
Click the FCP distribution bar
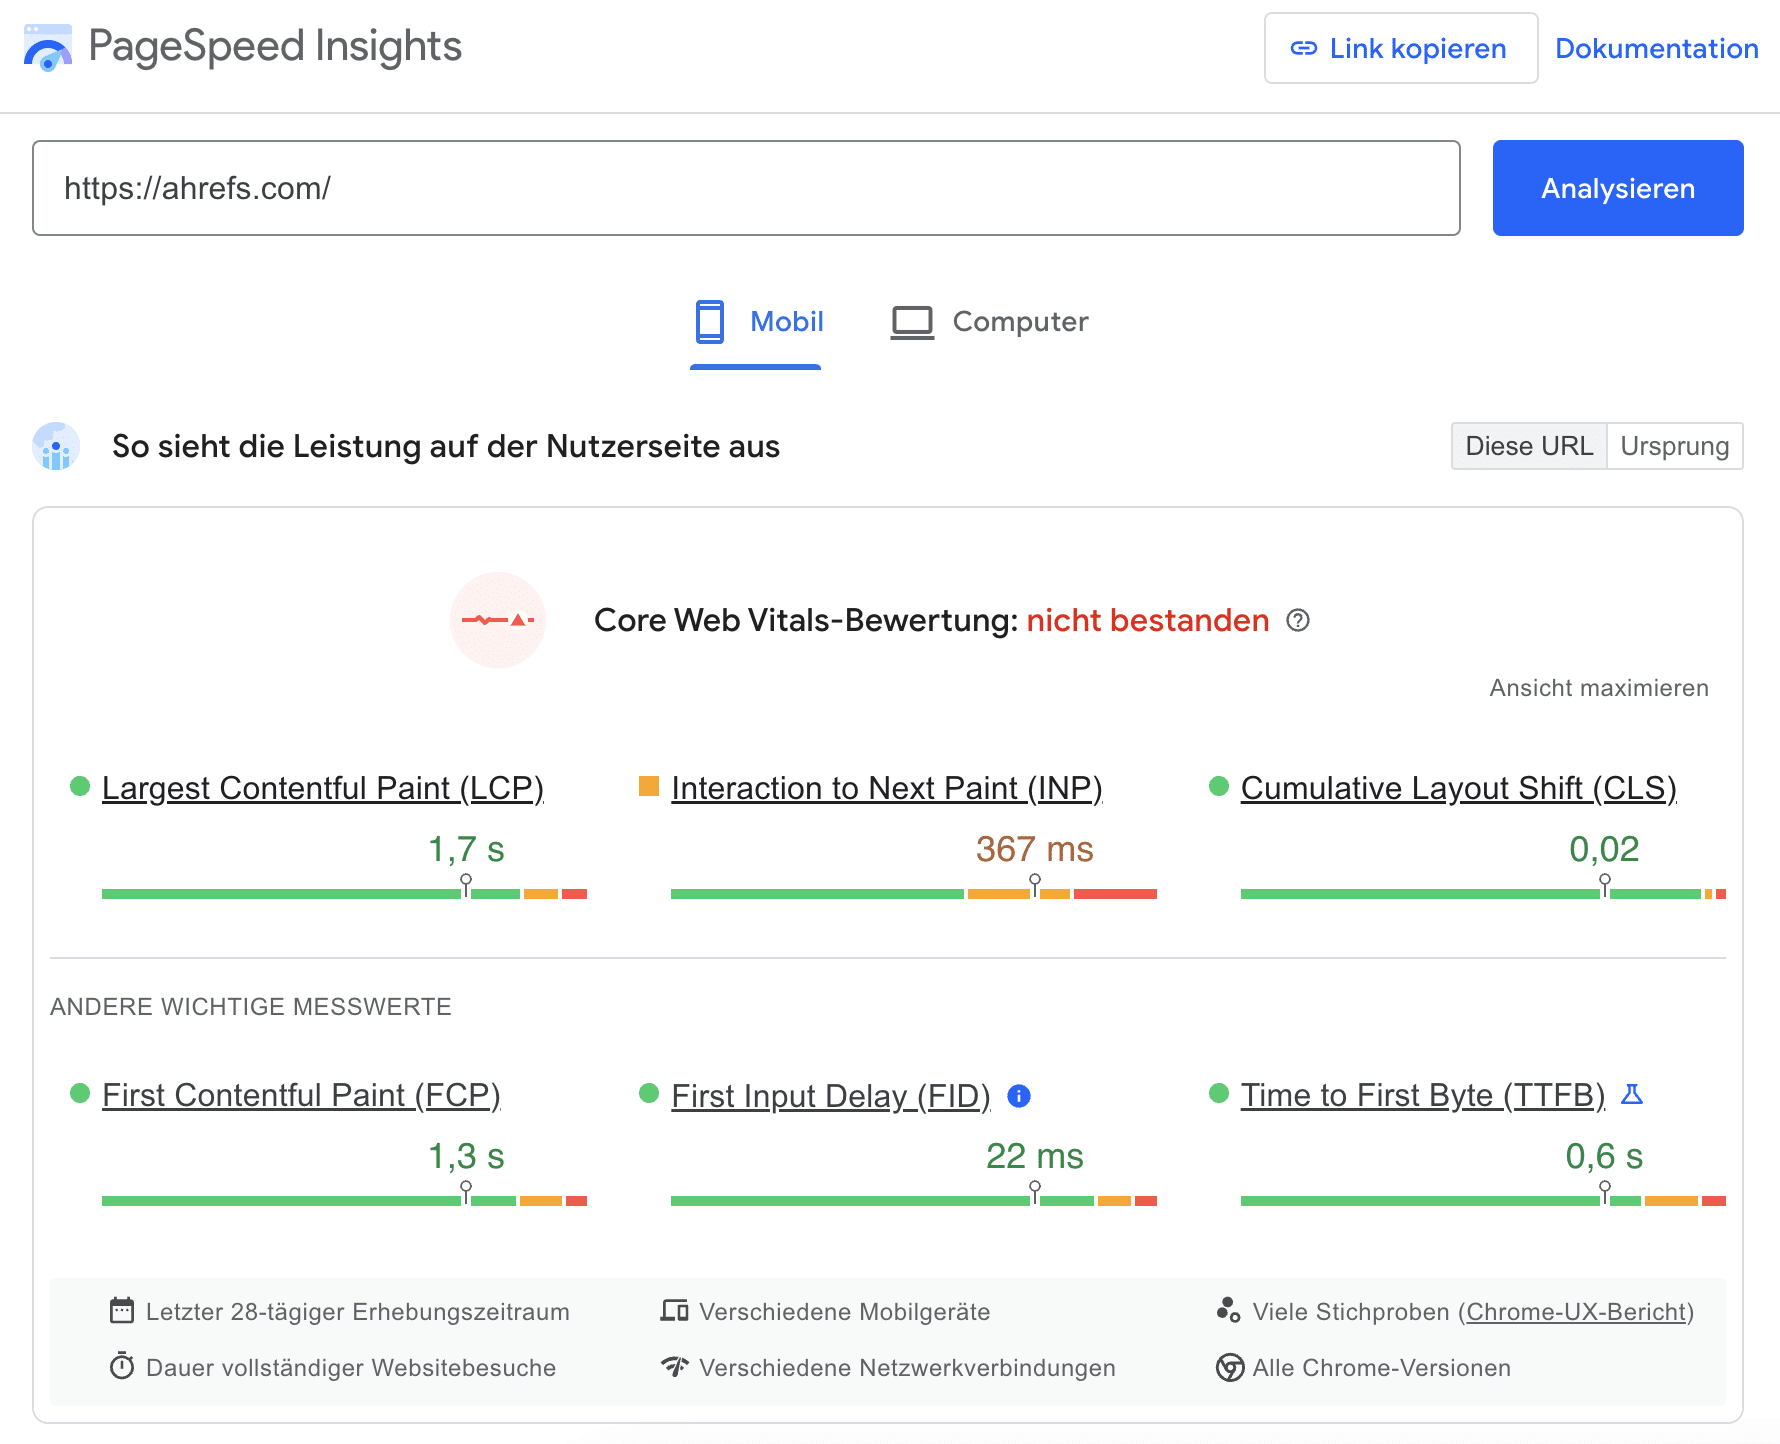[344, 1201]
